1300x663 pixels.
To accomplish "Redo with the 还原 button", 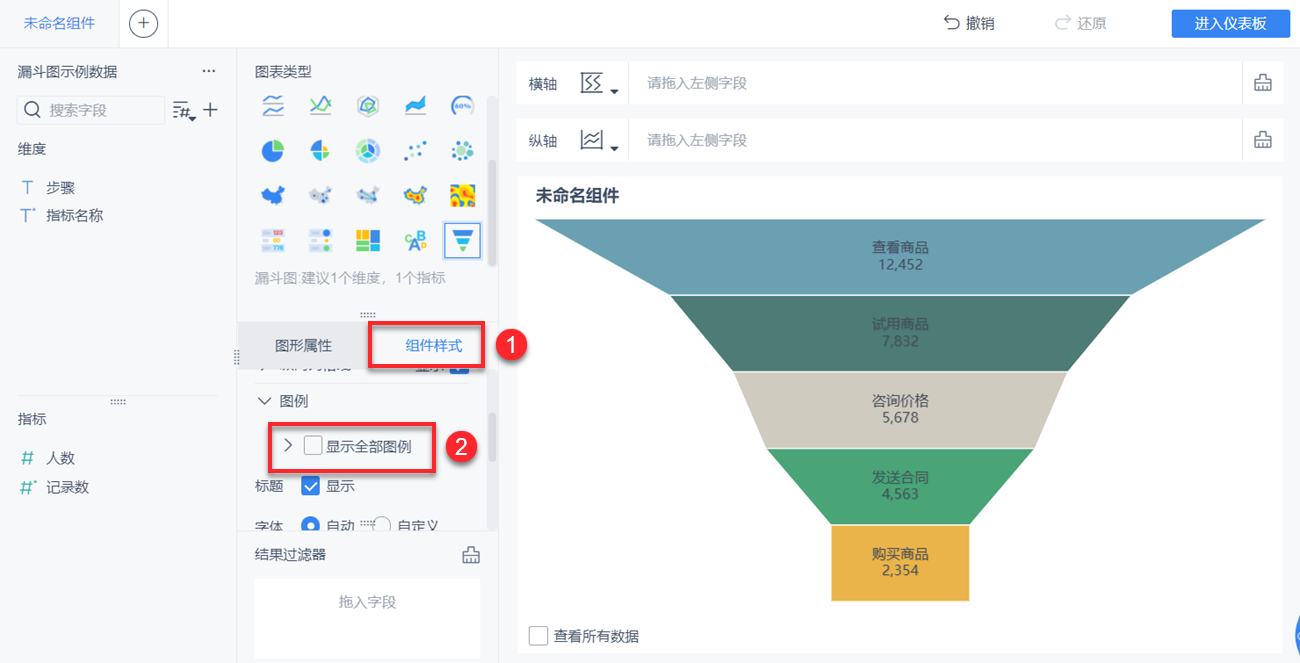I will pyautogui.click(x=1081, y=23).
